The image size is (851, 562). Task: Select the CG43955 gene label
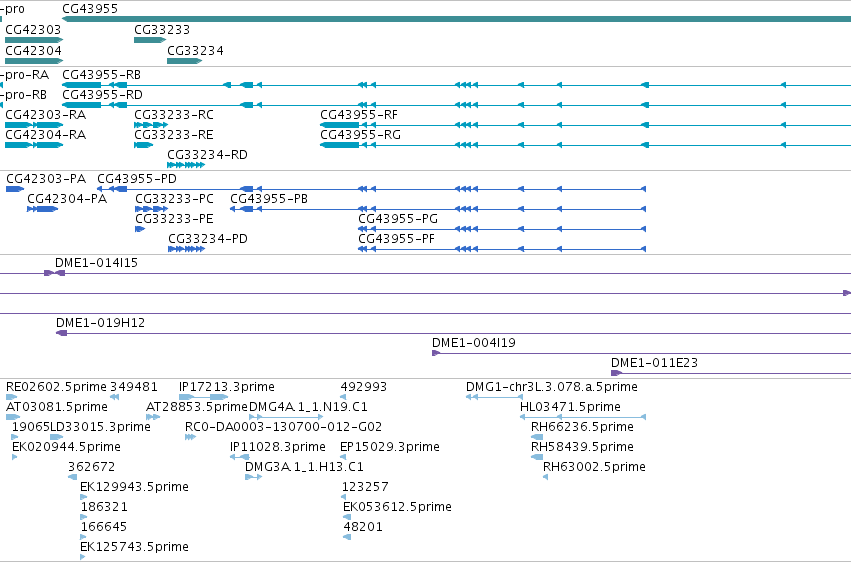90,9
